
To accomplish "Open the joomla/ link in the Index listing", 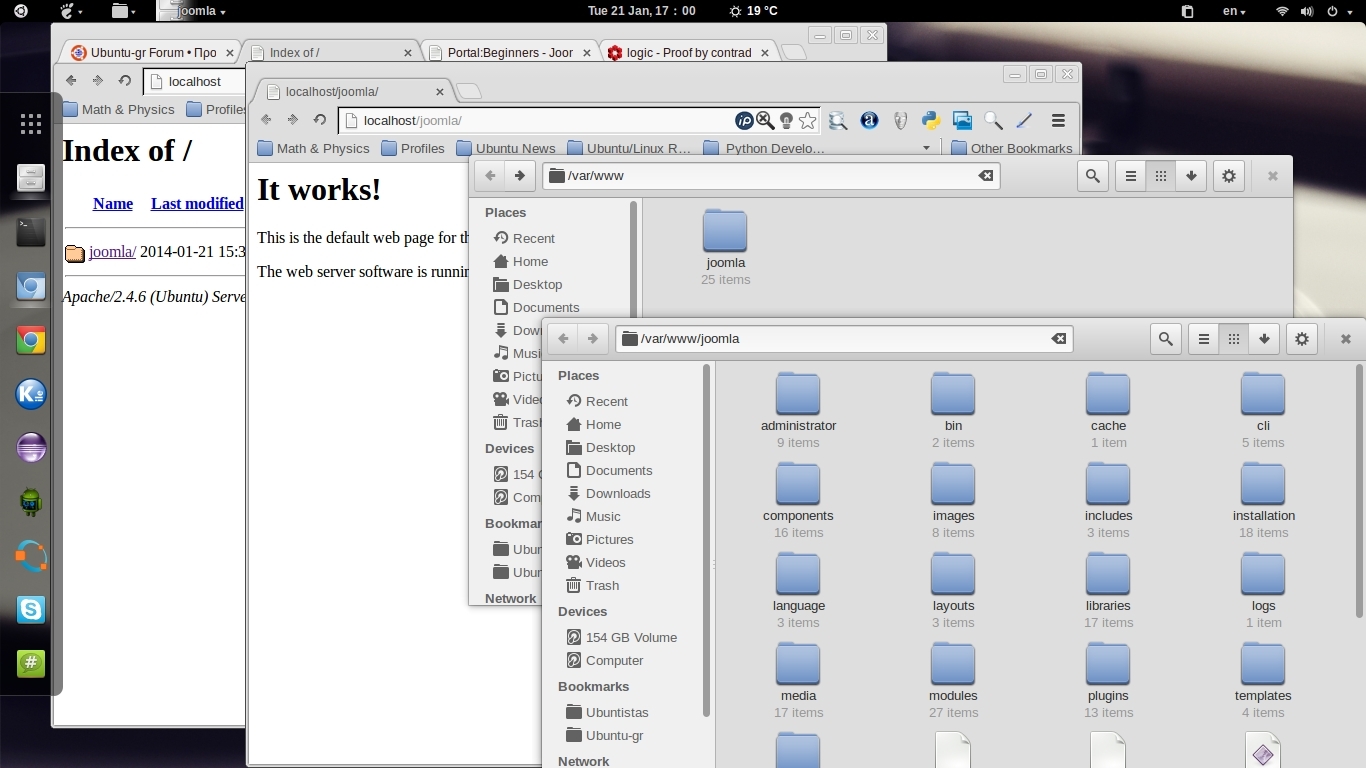I will tap(112, 252).
